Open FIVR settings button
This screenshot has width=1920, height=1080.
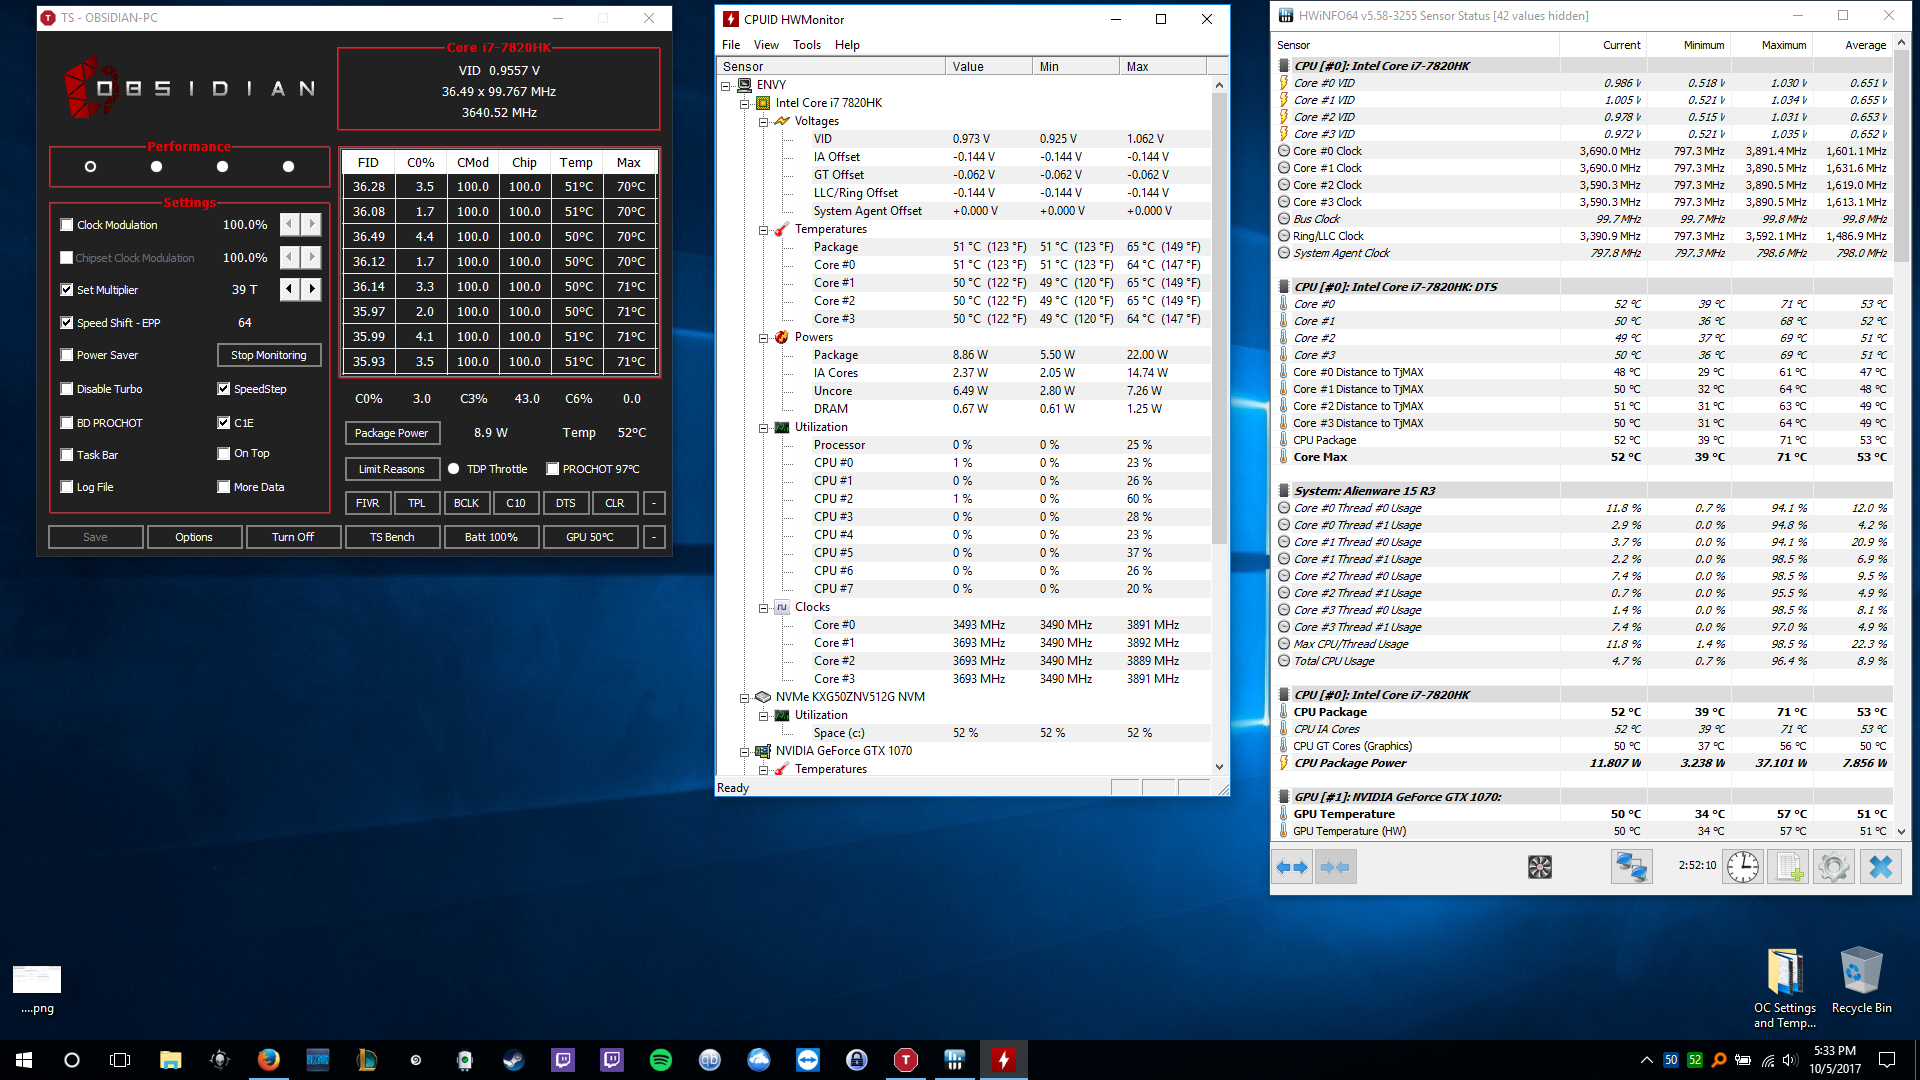[x=368, y=503]
